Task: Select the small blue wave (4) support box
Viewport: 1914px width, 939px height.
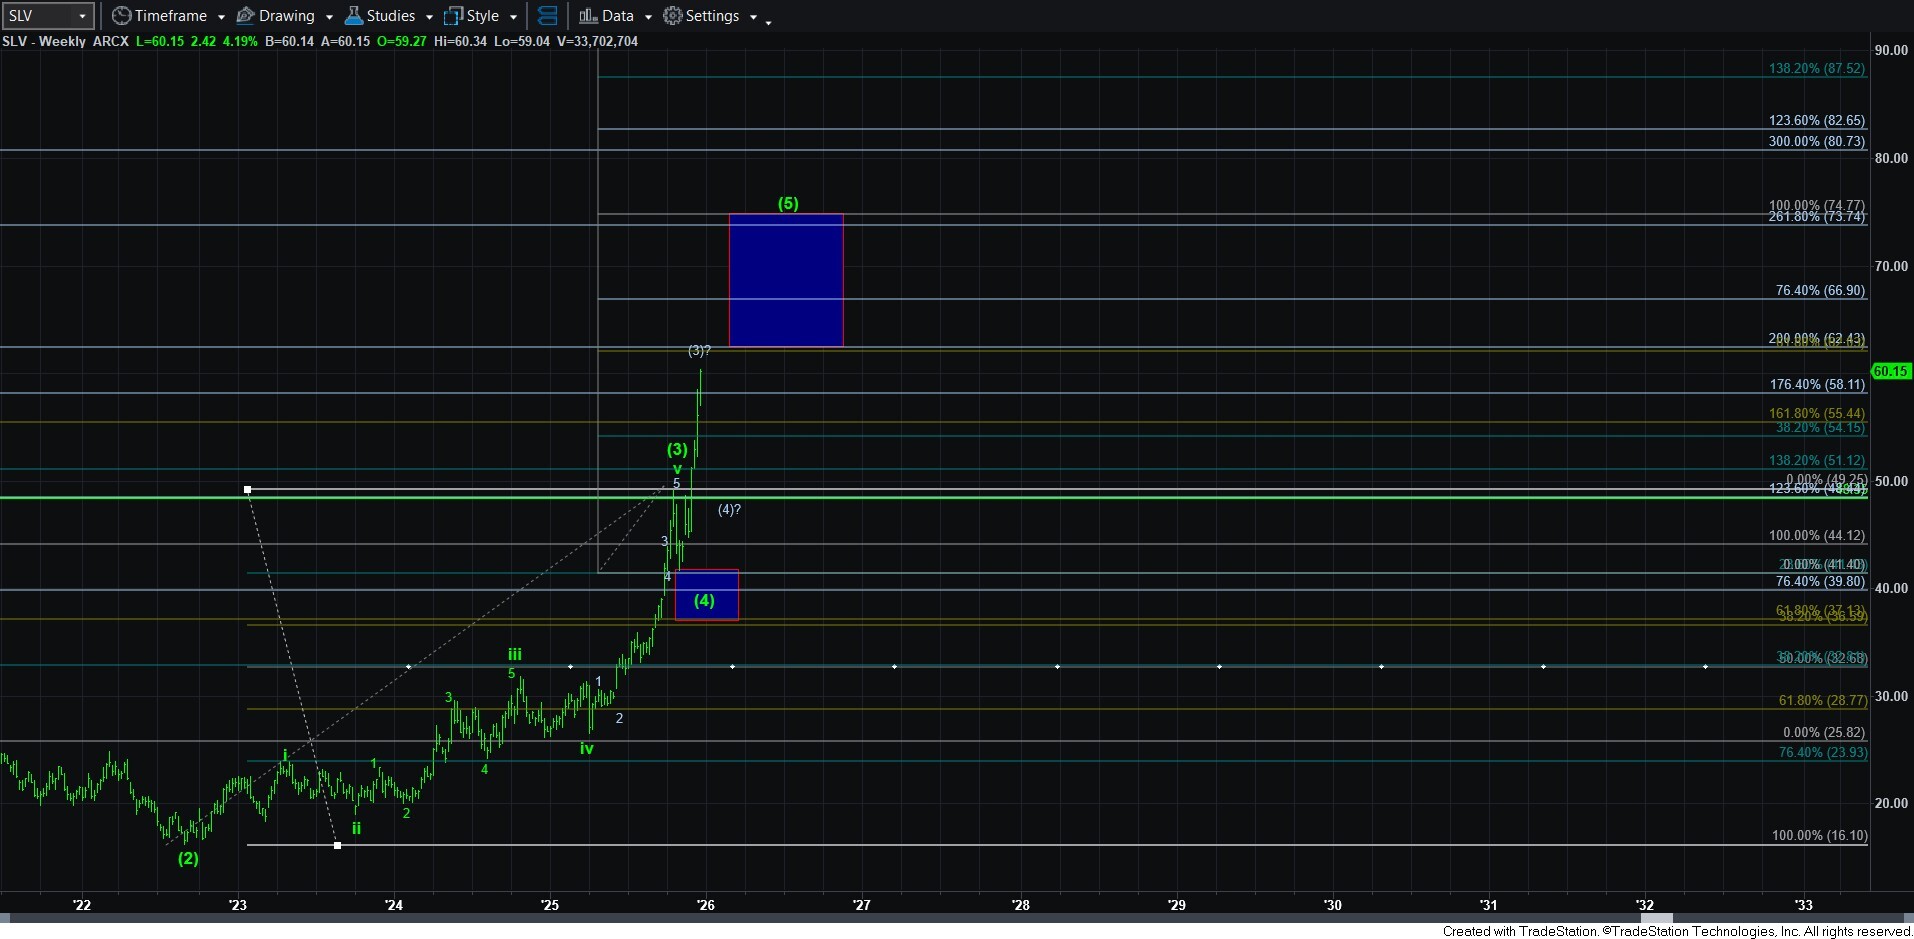Action: tap(706, 595)
